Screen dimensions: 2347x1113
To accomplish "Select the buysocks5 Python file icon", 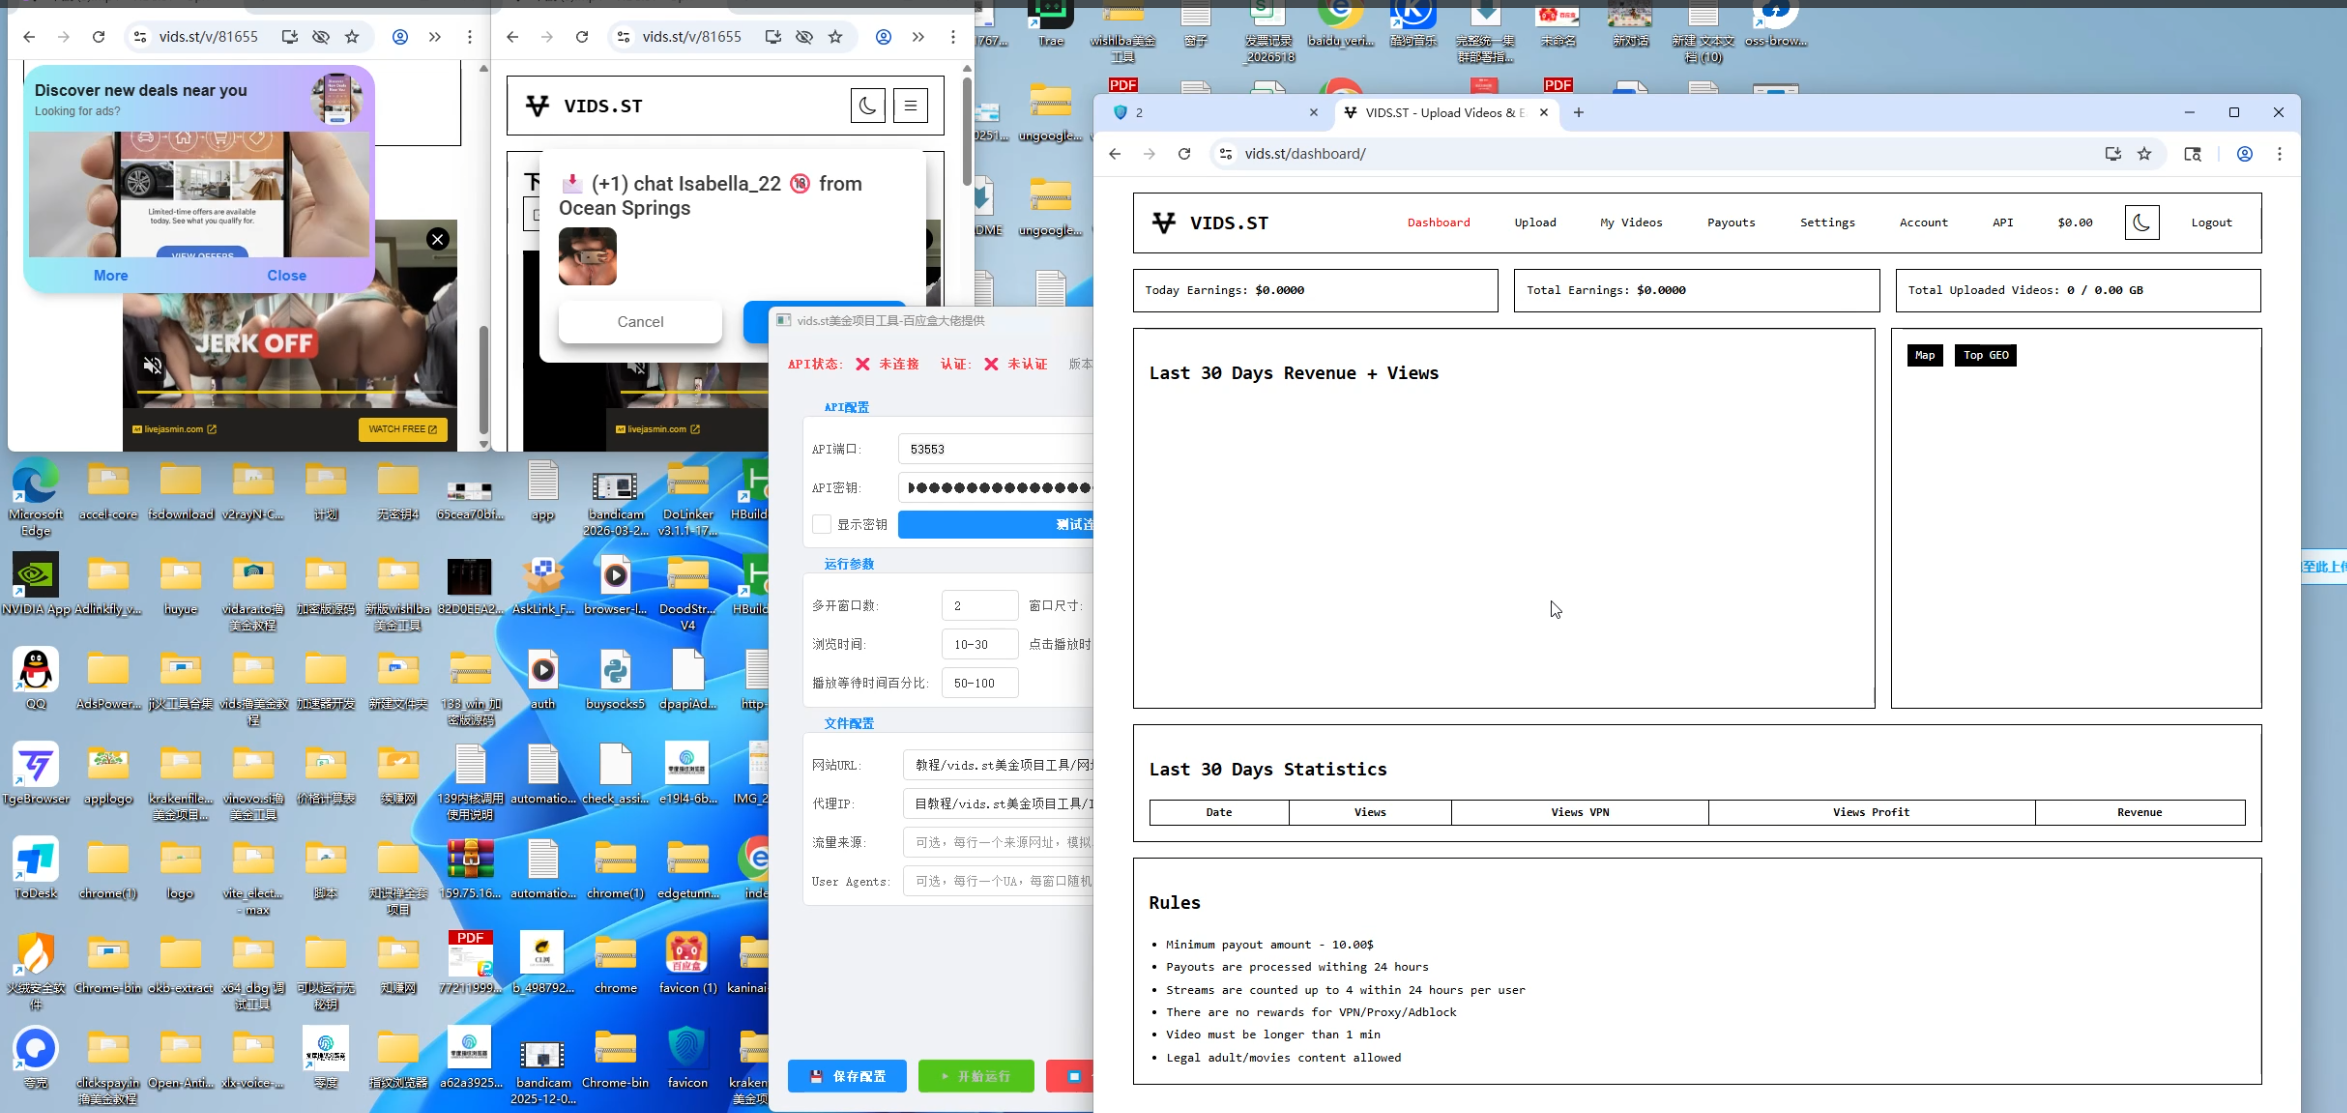I will 615,680.
